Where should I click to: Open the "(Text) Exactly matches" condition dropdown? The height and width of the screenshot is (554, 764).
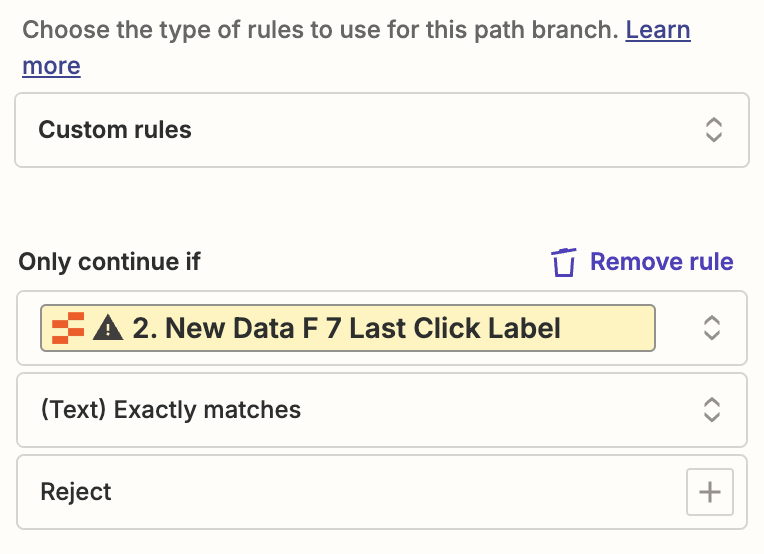point(381,409)
